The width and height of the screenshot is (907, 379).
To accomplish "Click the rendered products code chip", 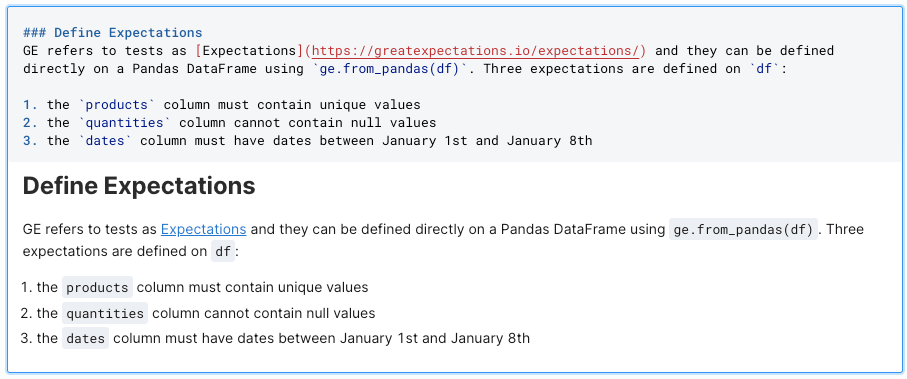I will [97, 287].
